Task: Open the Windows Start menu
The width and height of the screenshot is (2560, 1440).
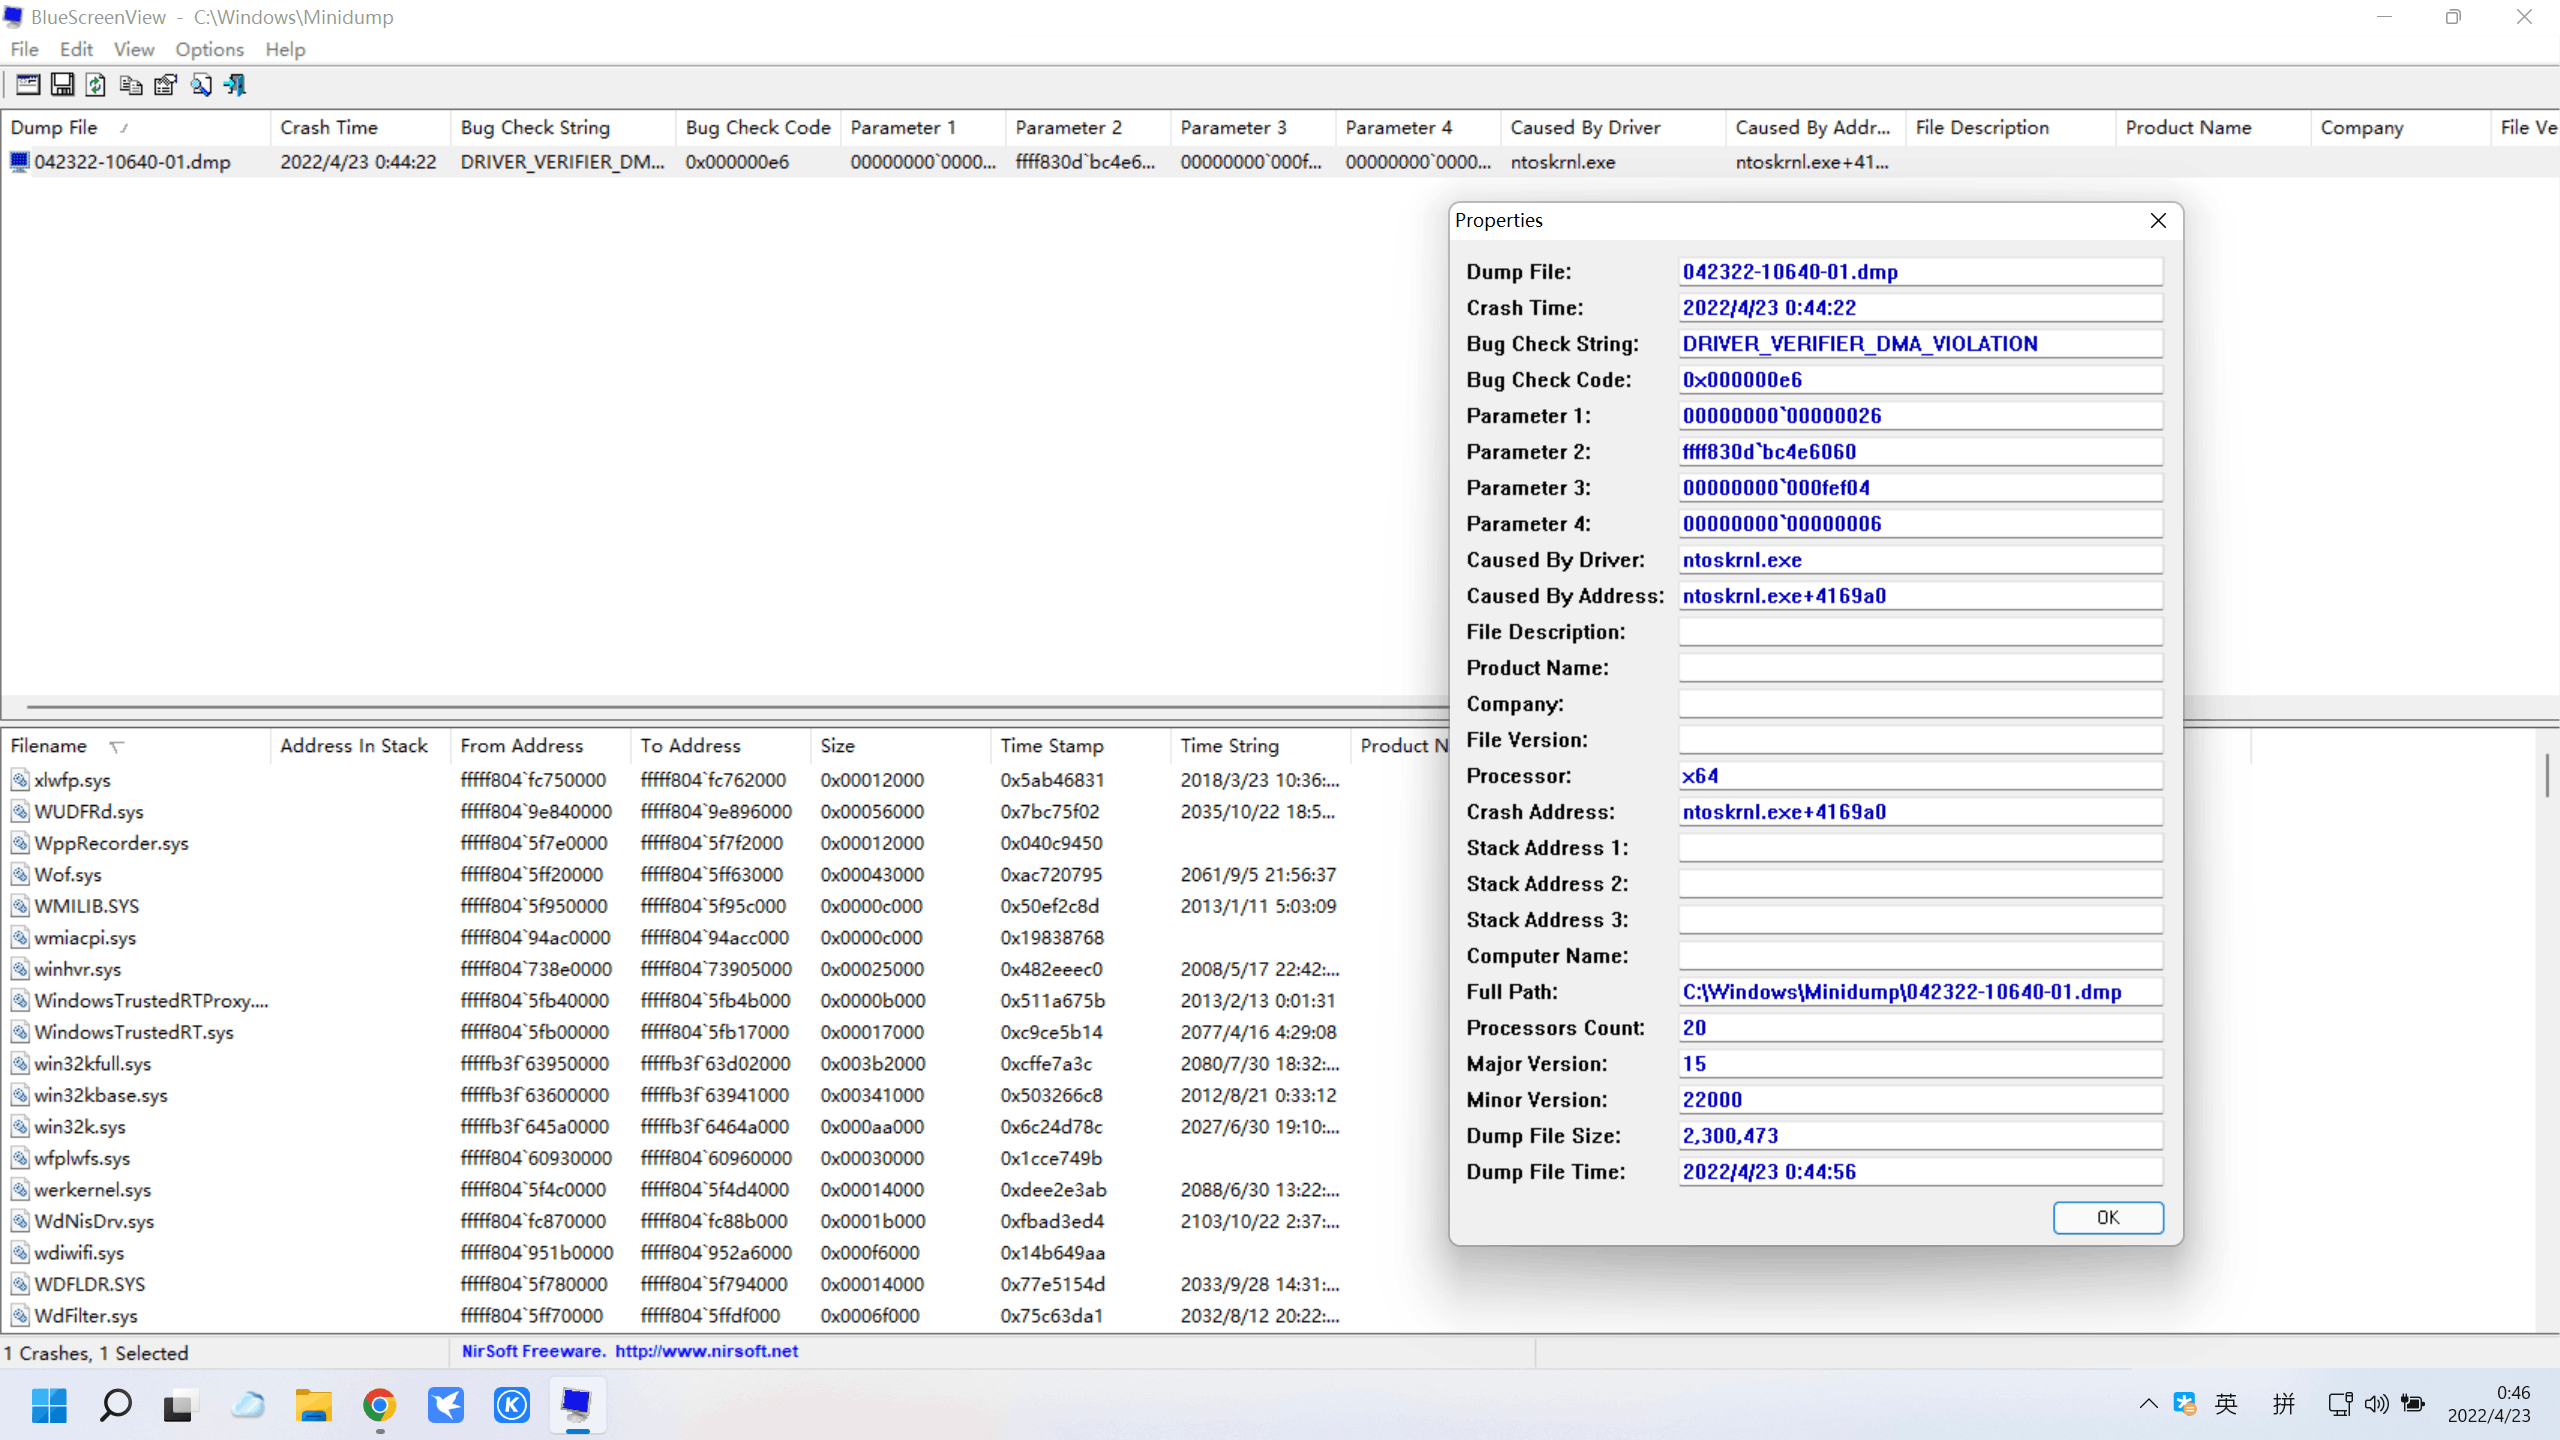Action: pos(49,1405)
